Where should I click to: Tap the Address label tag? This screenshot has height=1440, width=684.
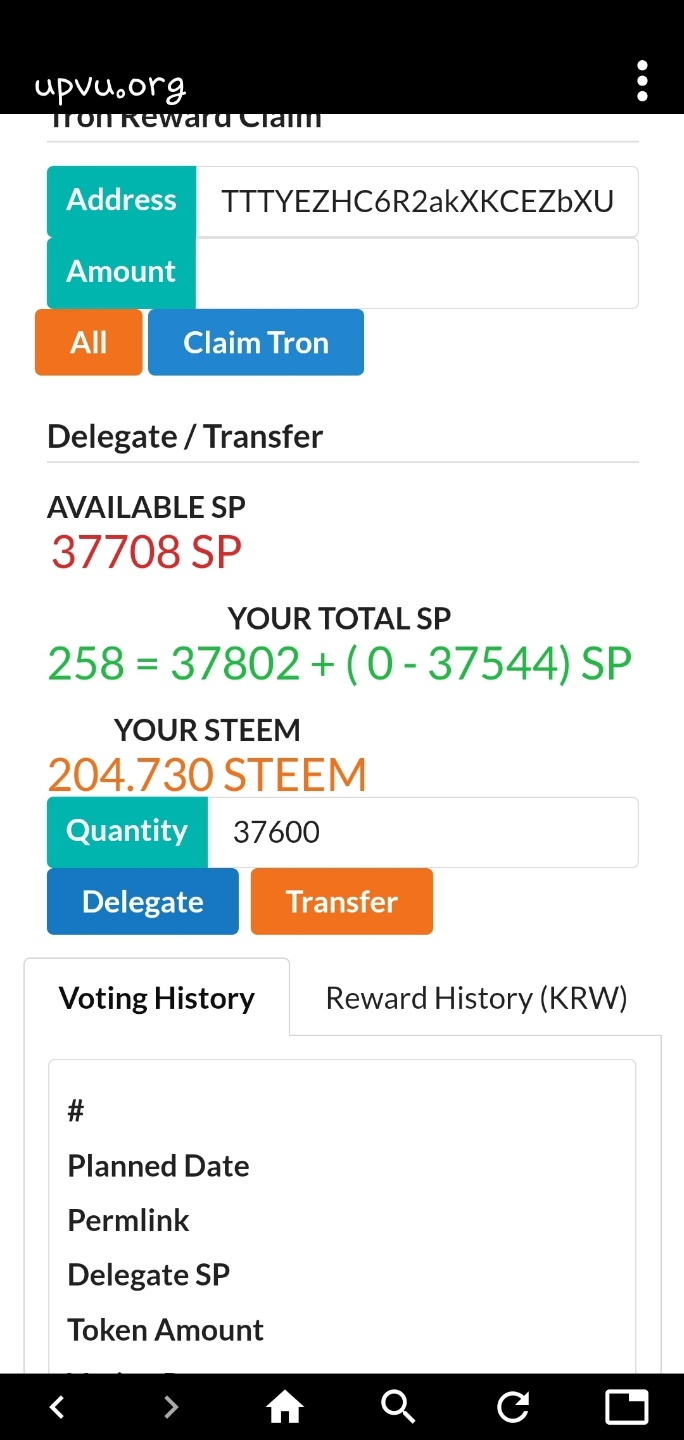pos(122,201)
